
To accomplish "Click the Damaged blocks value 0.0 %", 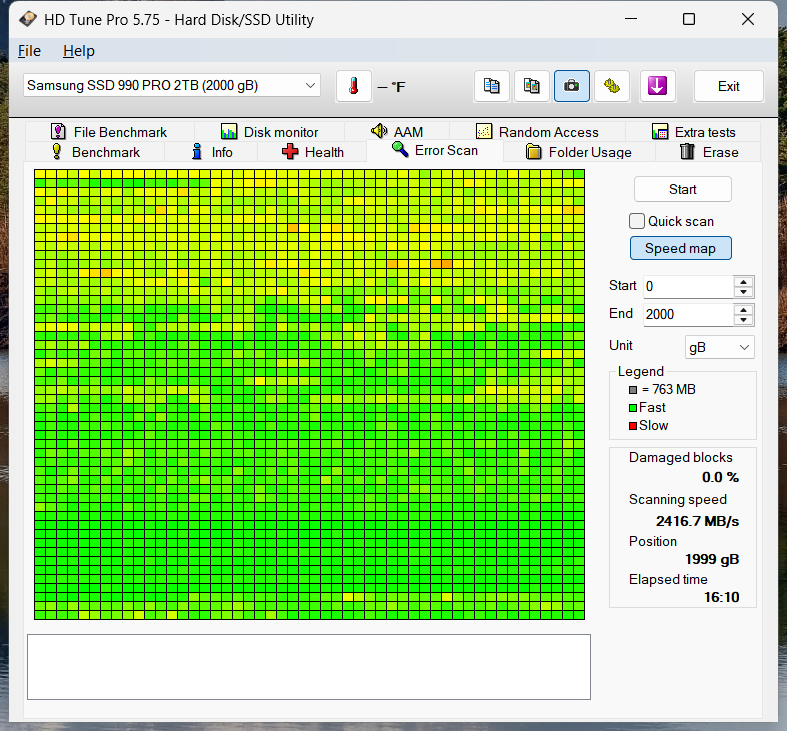I will (720, 477).
